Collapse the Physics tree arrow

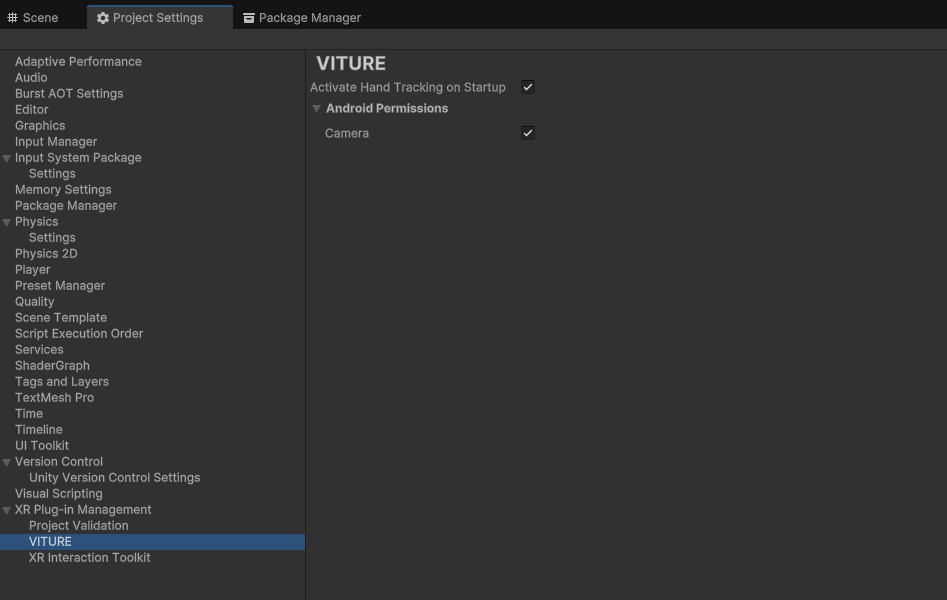point(7,222)
